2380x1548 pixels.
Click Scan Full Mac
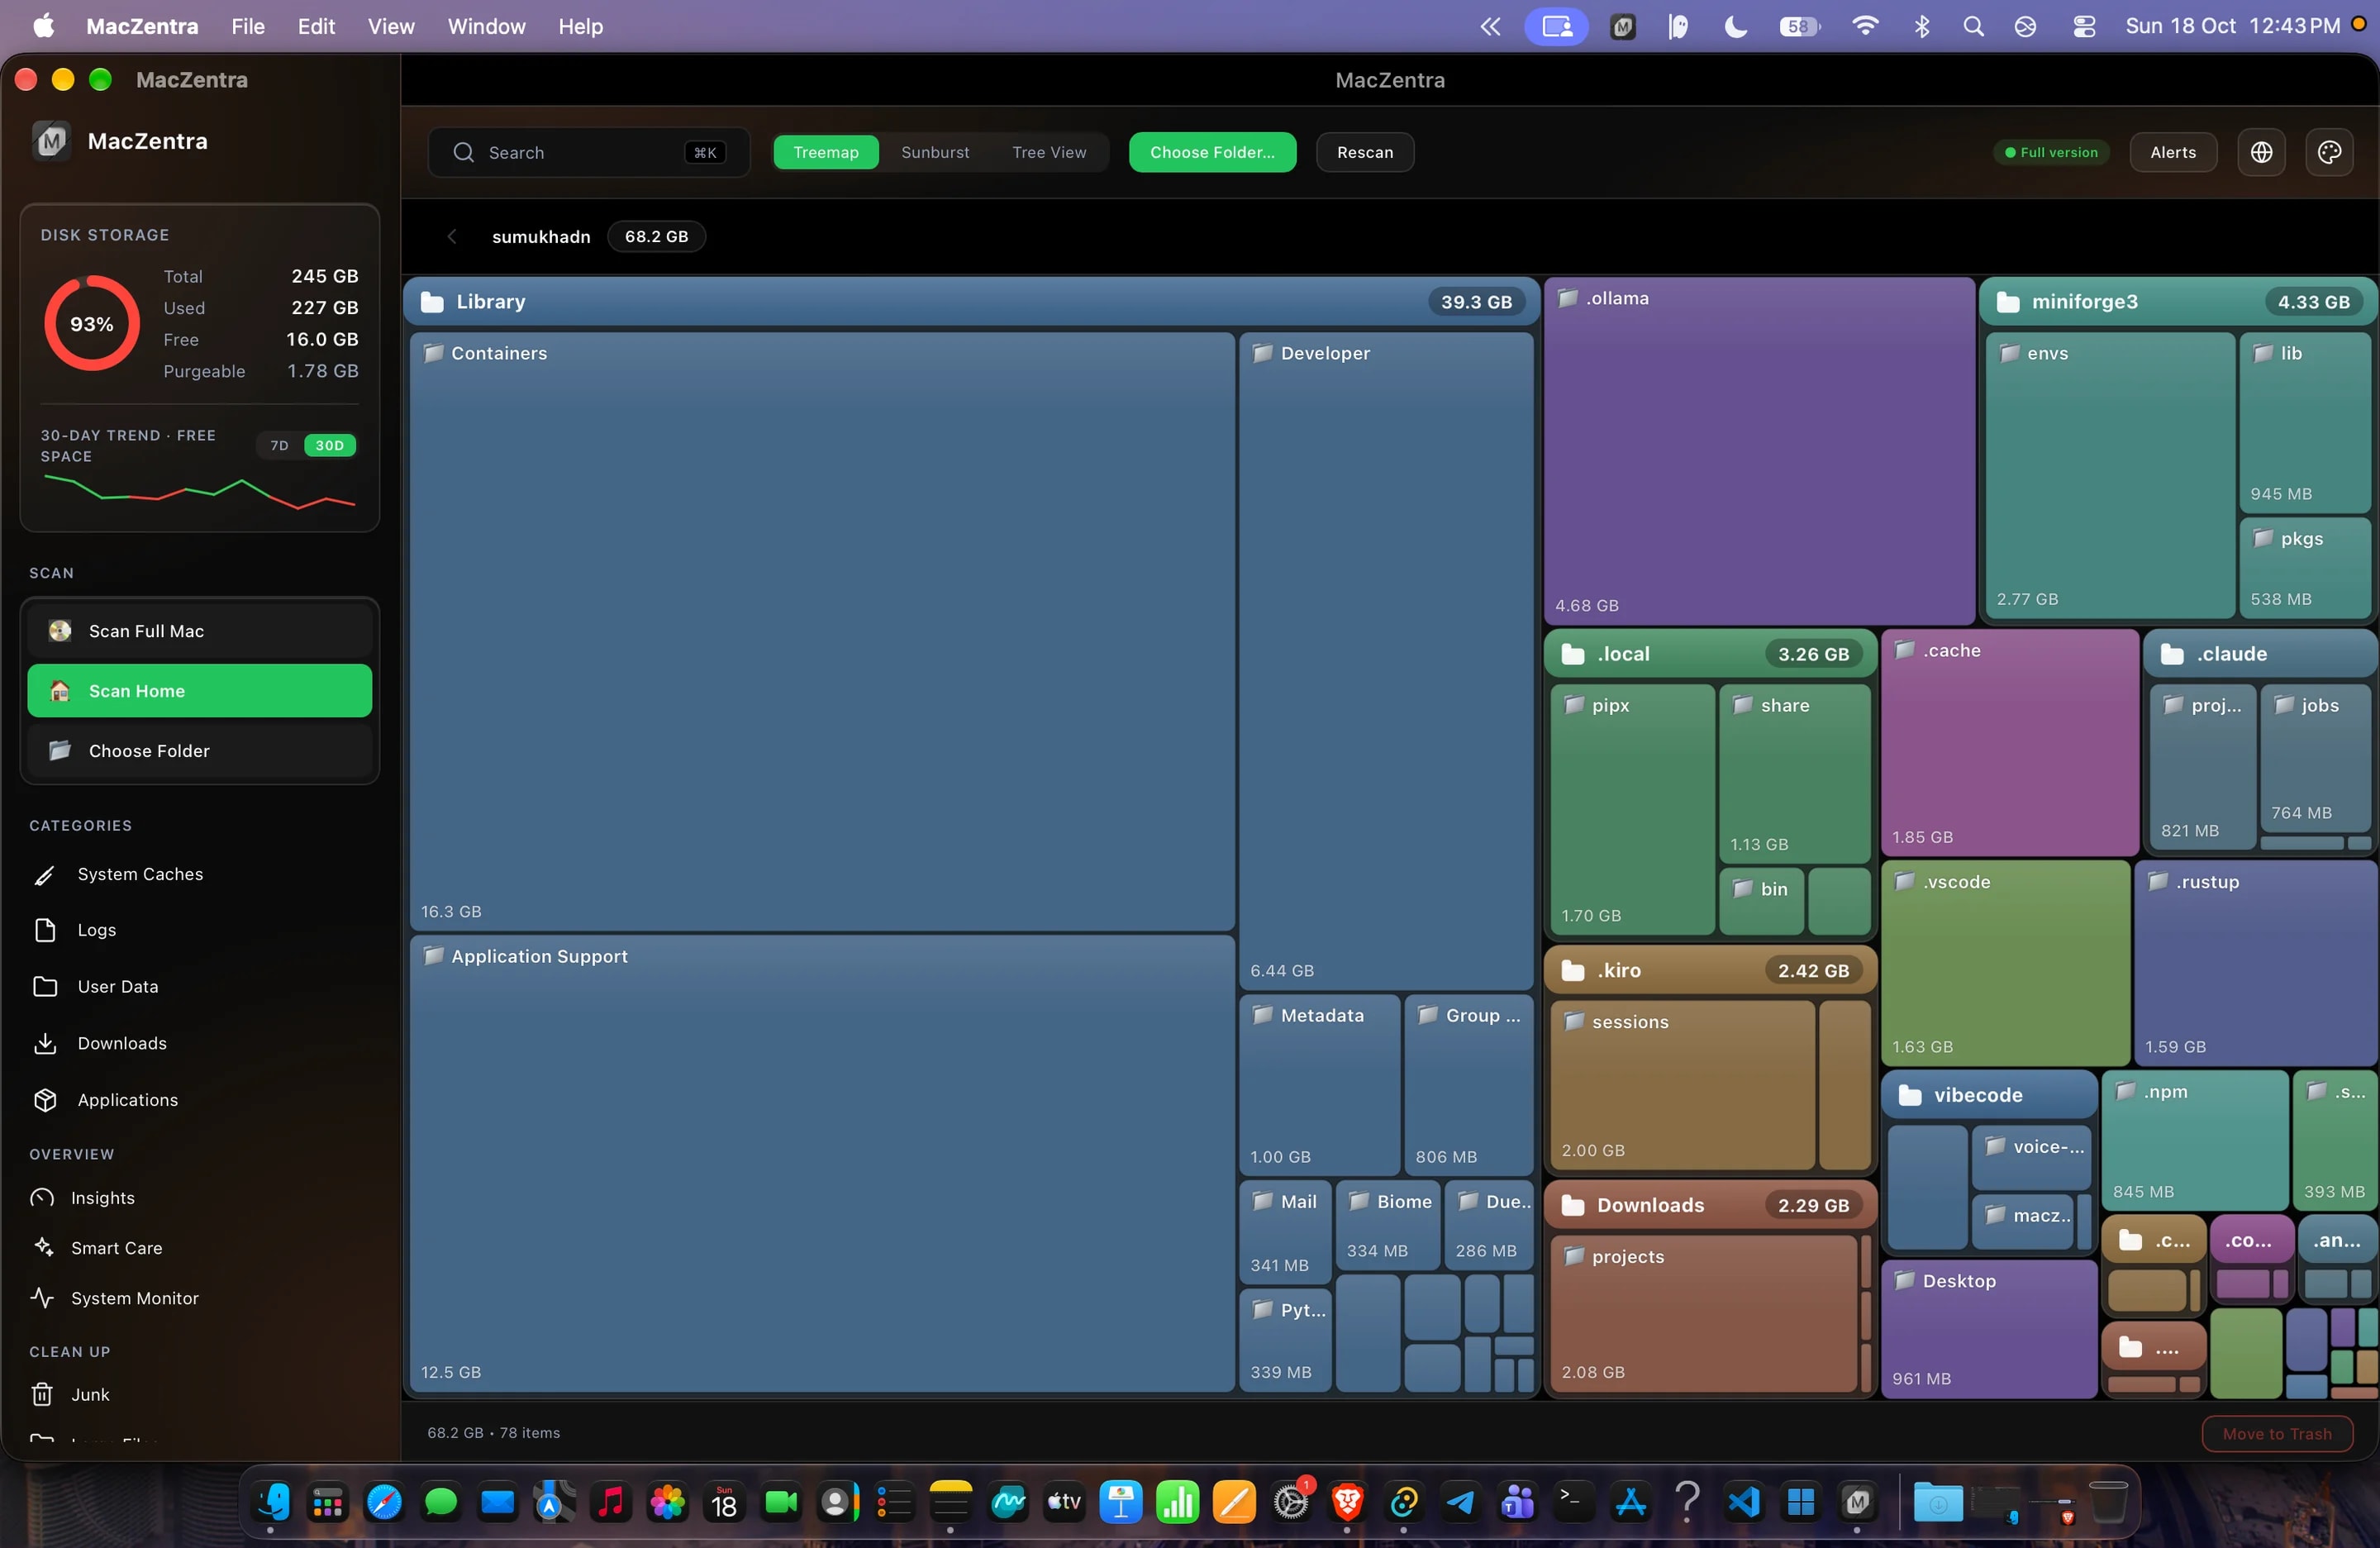click(199, 631)
